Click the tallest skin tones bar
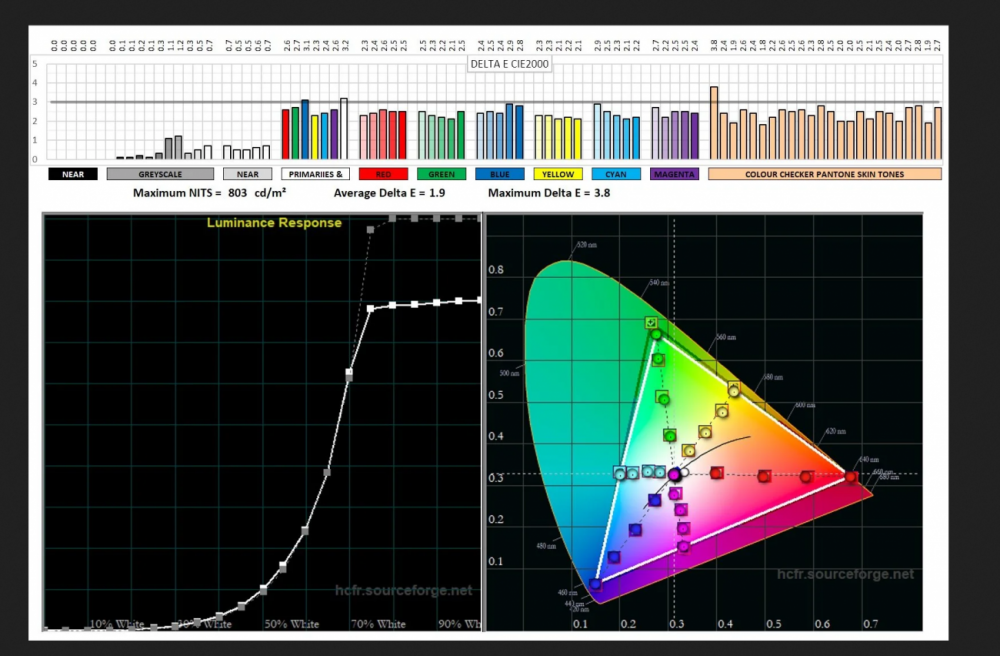 point(714,122)
